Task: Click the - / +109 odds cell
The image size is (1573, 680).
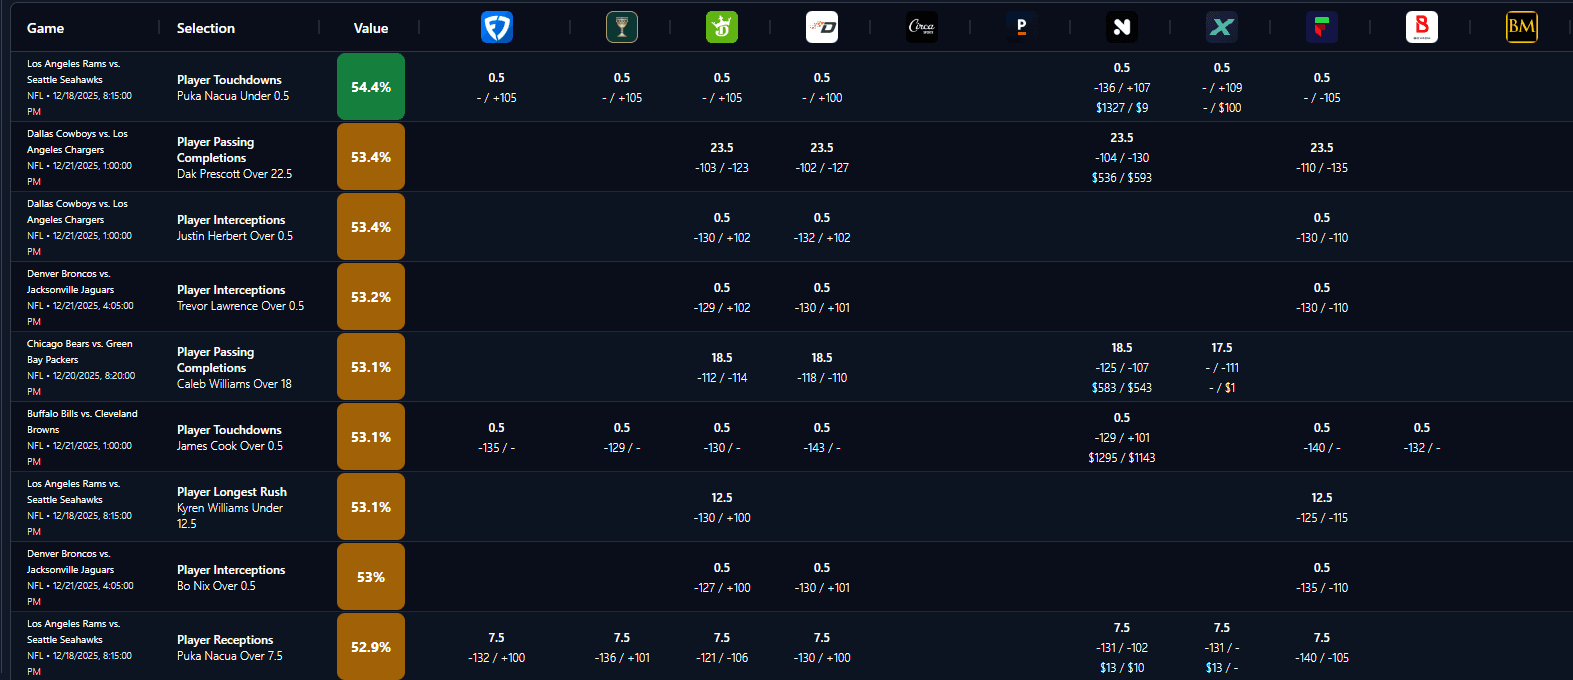Action: 1222,88
